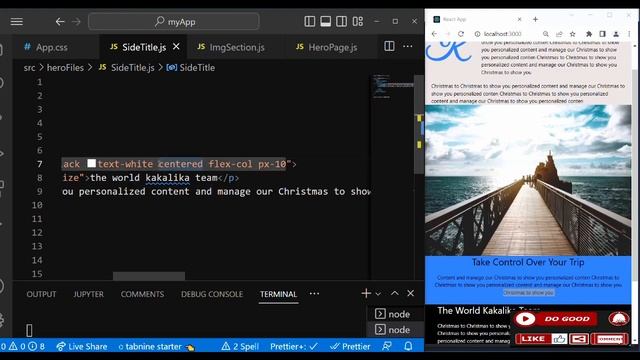Click the myApp command center search box
640x360 pixels.
coord(174,22)
